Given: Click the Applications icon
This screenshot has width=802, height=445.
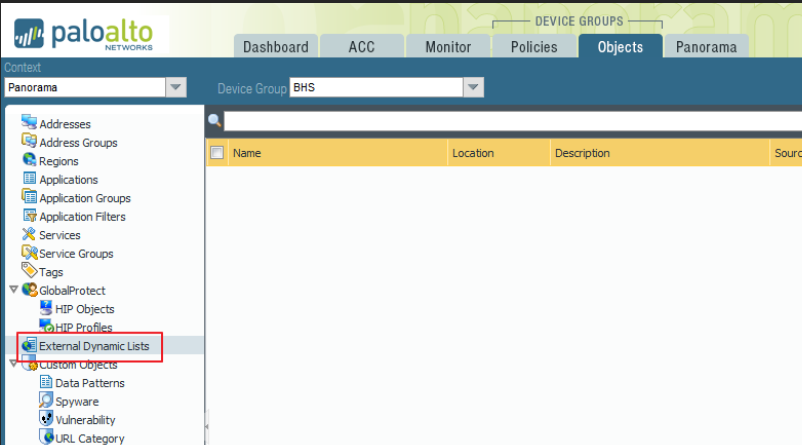Looking at the screenshot, I should click(x=29, y=179).
